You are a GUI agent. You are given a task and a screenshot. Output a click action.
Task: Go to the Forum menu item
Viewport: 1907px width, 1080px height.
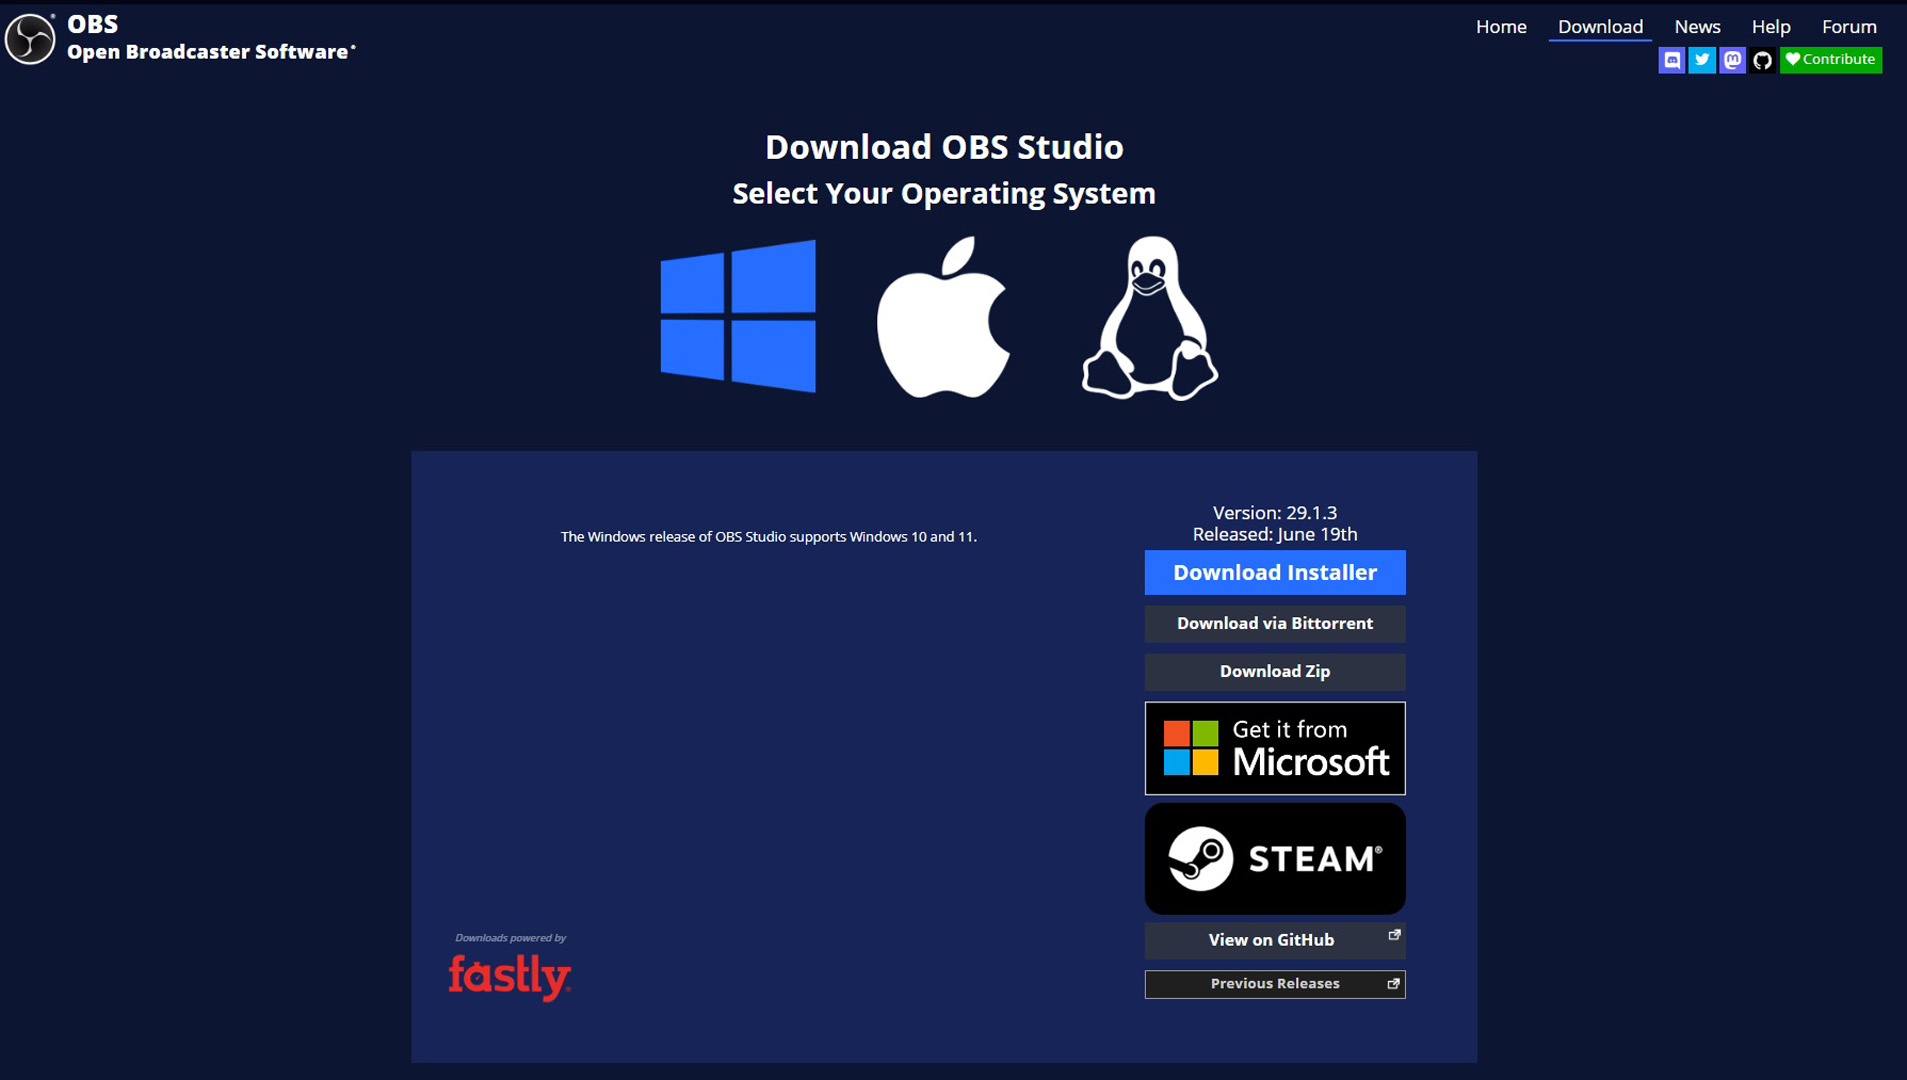[x=1848, y=26]
